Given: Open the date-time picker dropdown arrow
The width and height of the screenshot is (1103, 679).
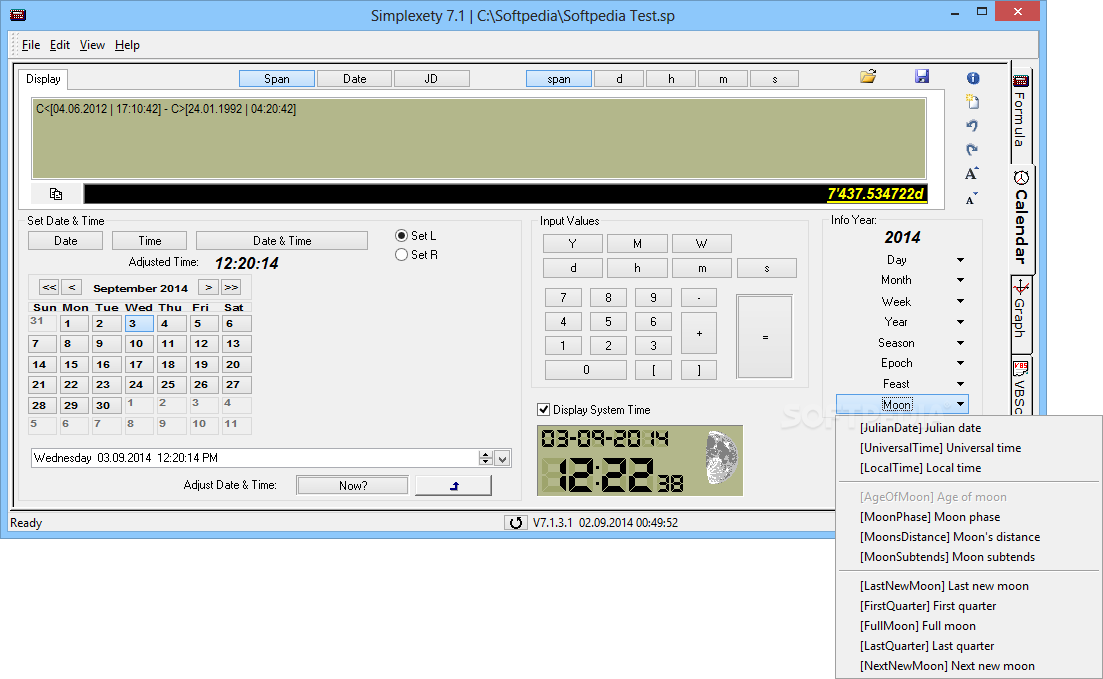Looking at the screenshot, I should (x=502, y=459).
